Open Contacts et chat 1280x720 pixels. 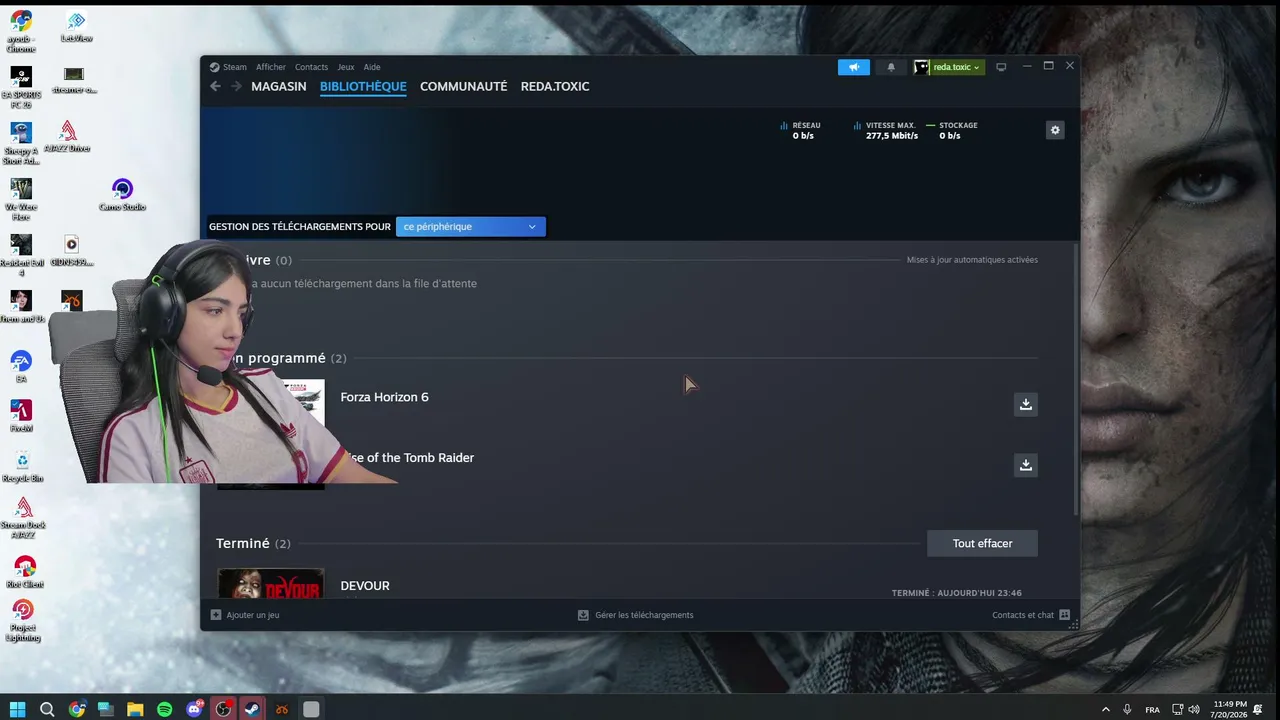(1023, 615)
